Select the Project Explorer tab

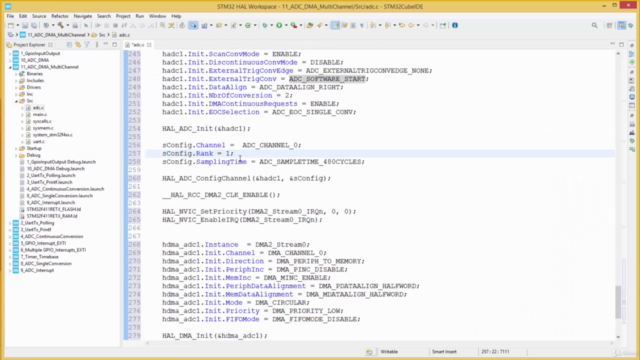(29, 45)
